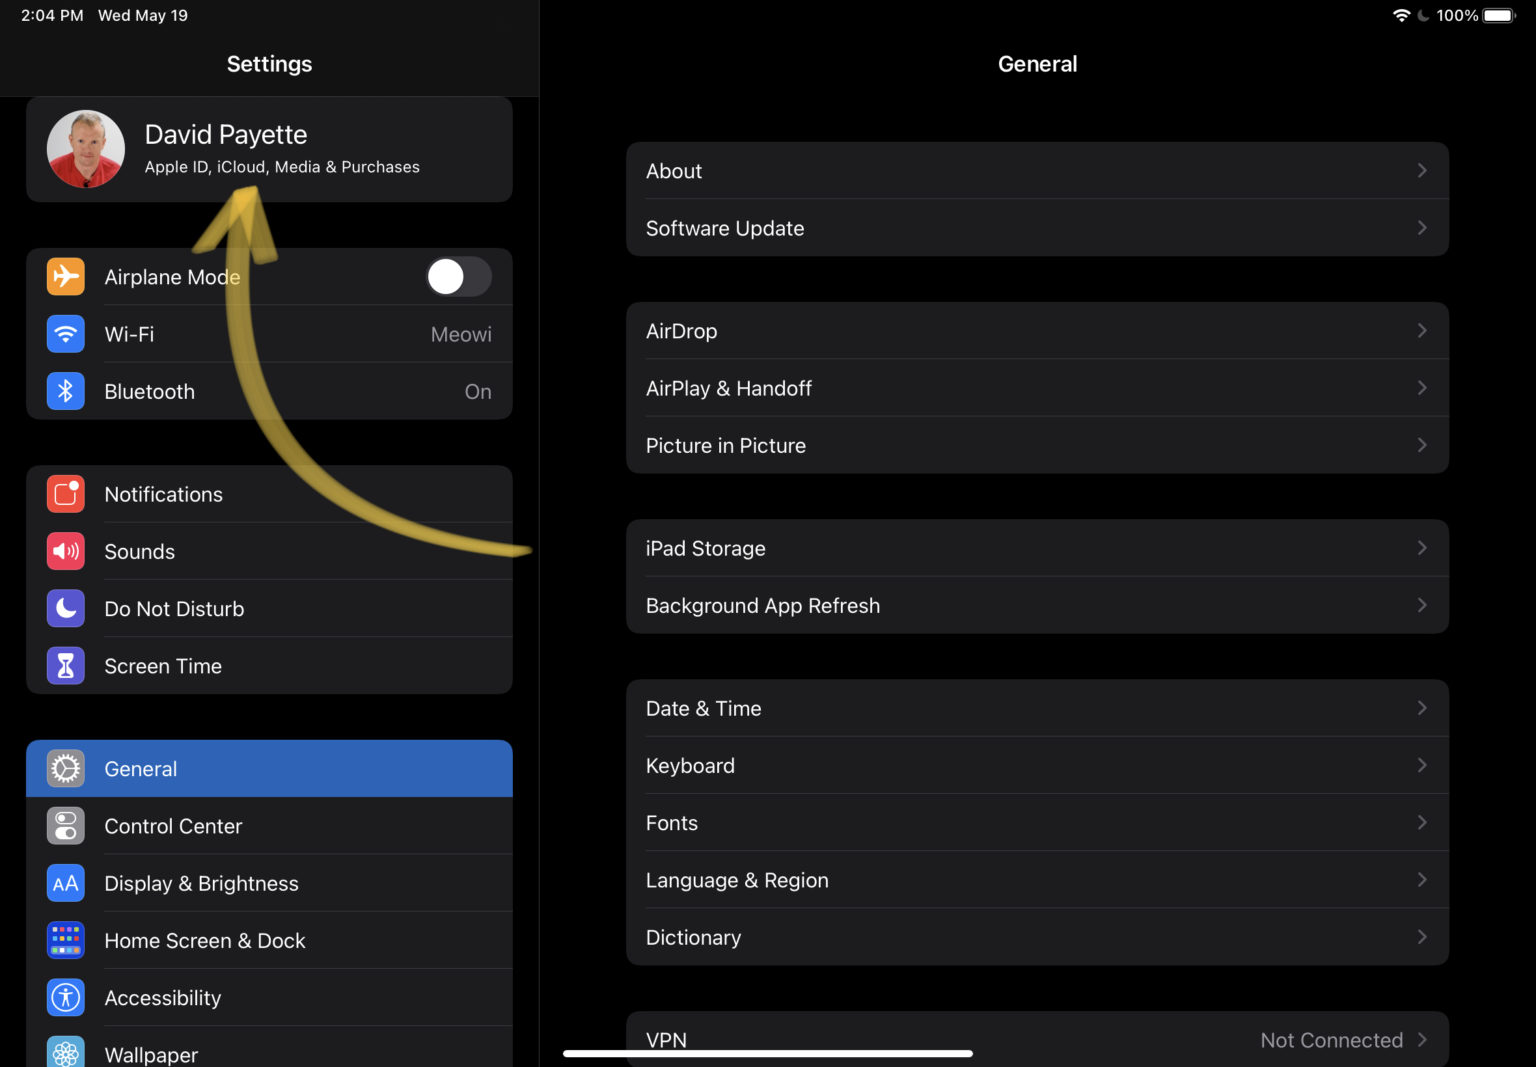Tap the Bluetooth icon in sidebar

pos(66,391)
